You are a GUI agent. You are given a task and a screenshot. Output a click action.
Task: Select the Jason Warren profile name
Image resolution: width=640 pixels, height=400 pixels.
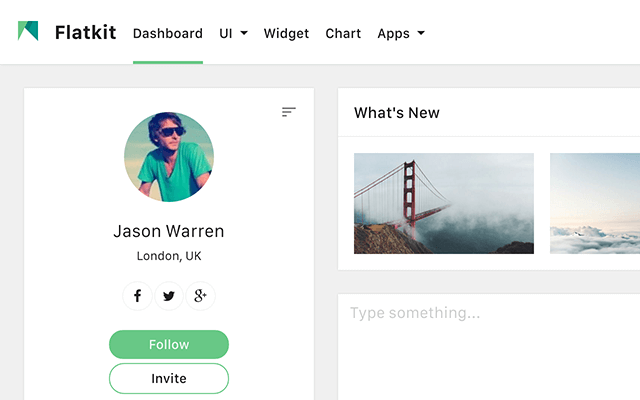pyautogui.click(x=169, y=231)
